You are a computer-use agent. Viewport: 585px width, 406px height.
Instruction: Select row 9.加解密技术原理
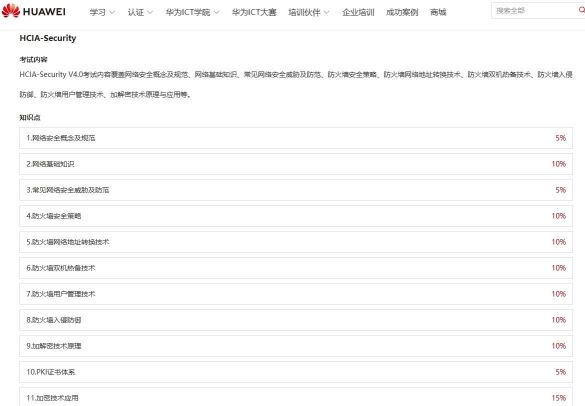[296, 346]
